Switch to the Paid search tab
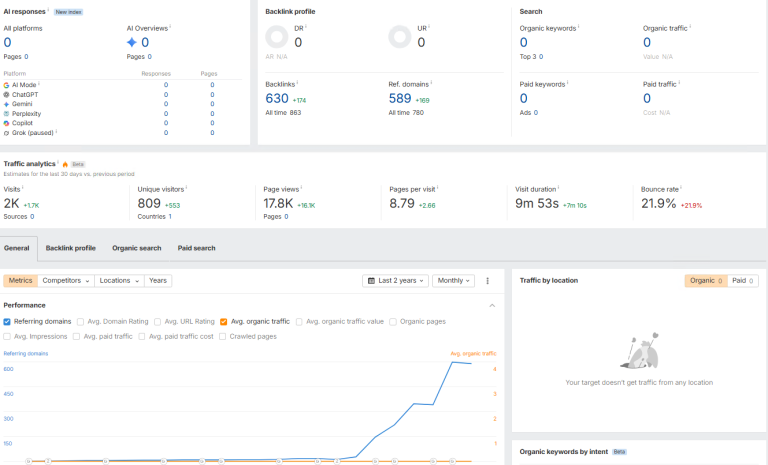Image resolution: width=768 pixels, height=465 pixels. 196,248
